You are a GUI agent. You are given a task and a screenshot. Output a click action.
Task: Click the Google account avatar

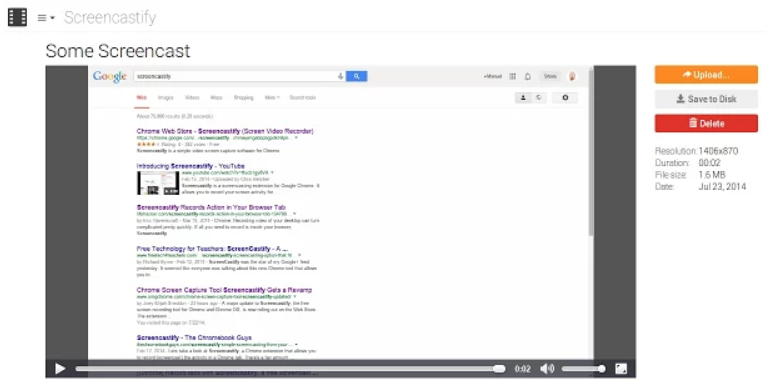(x=572, y=76)
